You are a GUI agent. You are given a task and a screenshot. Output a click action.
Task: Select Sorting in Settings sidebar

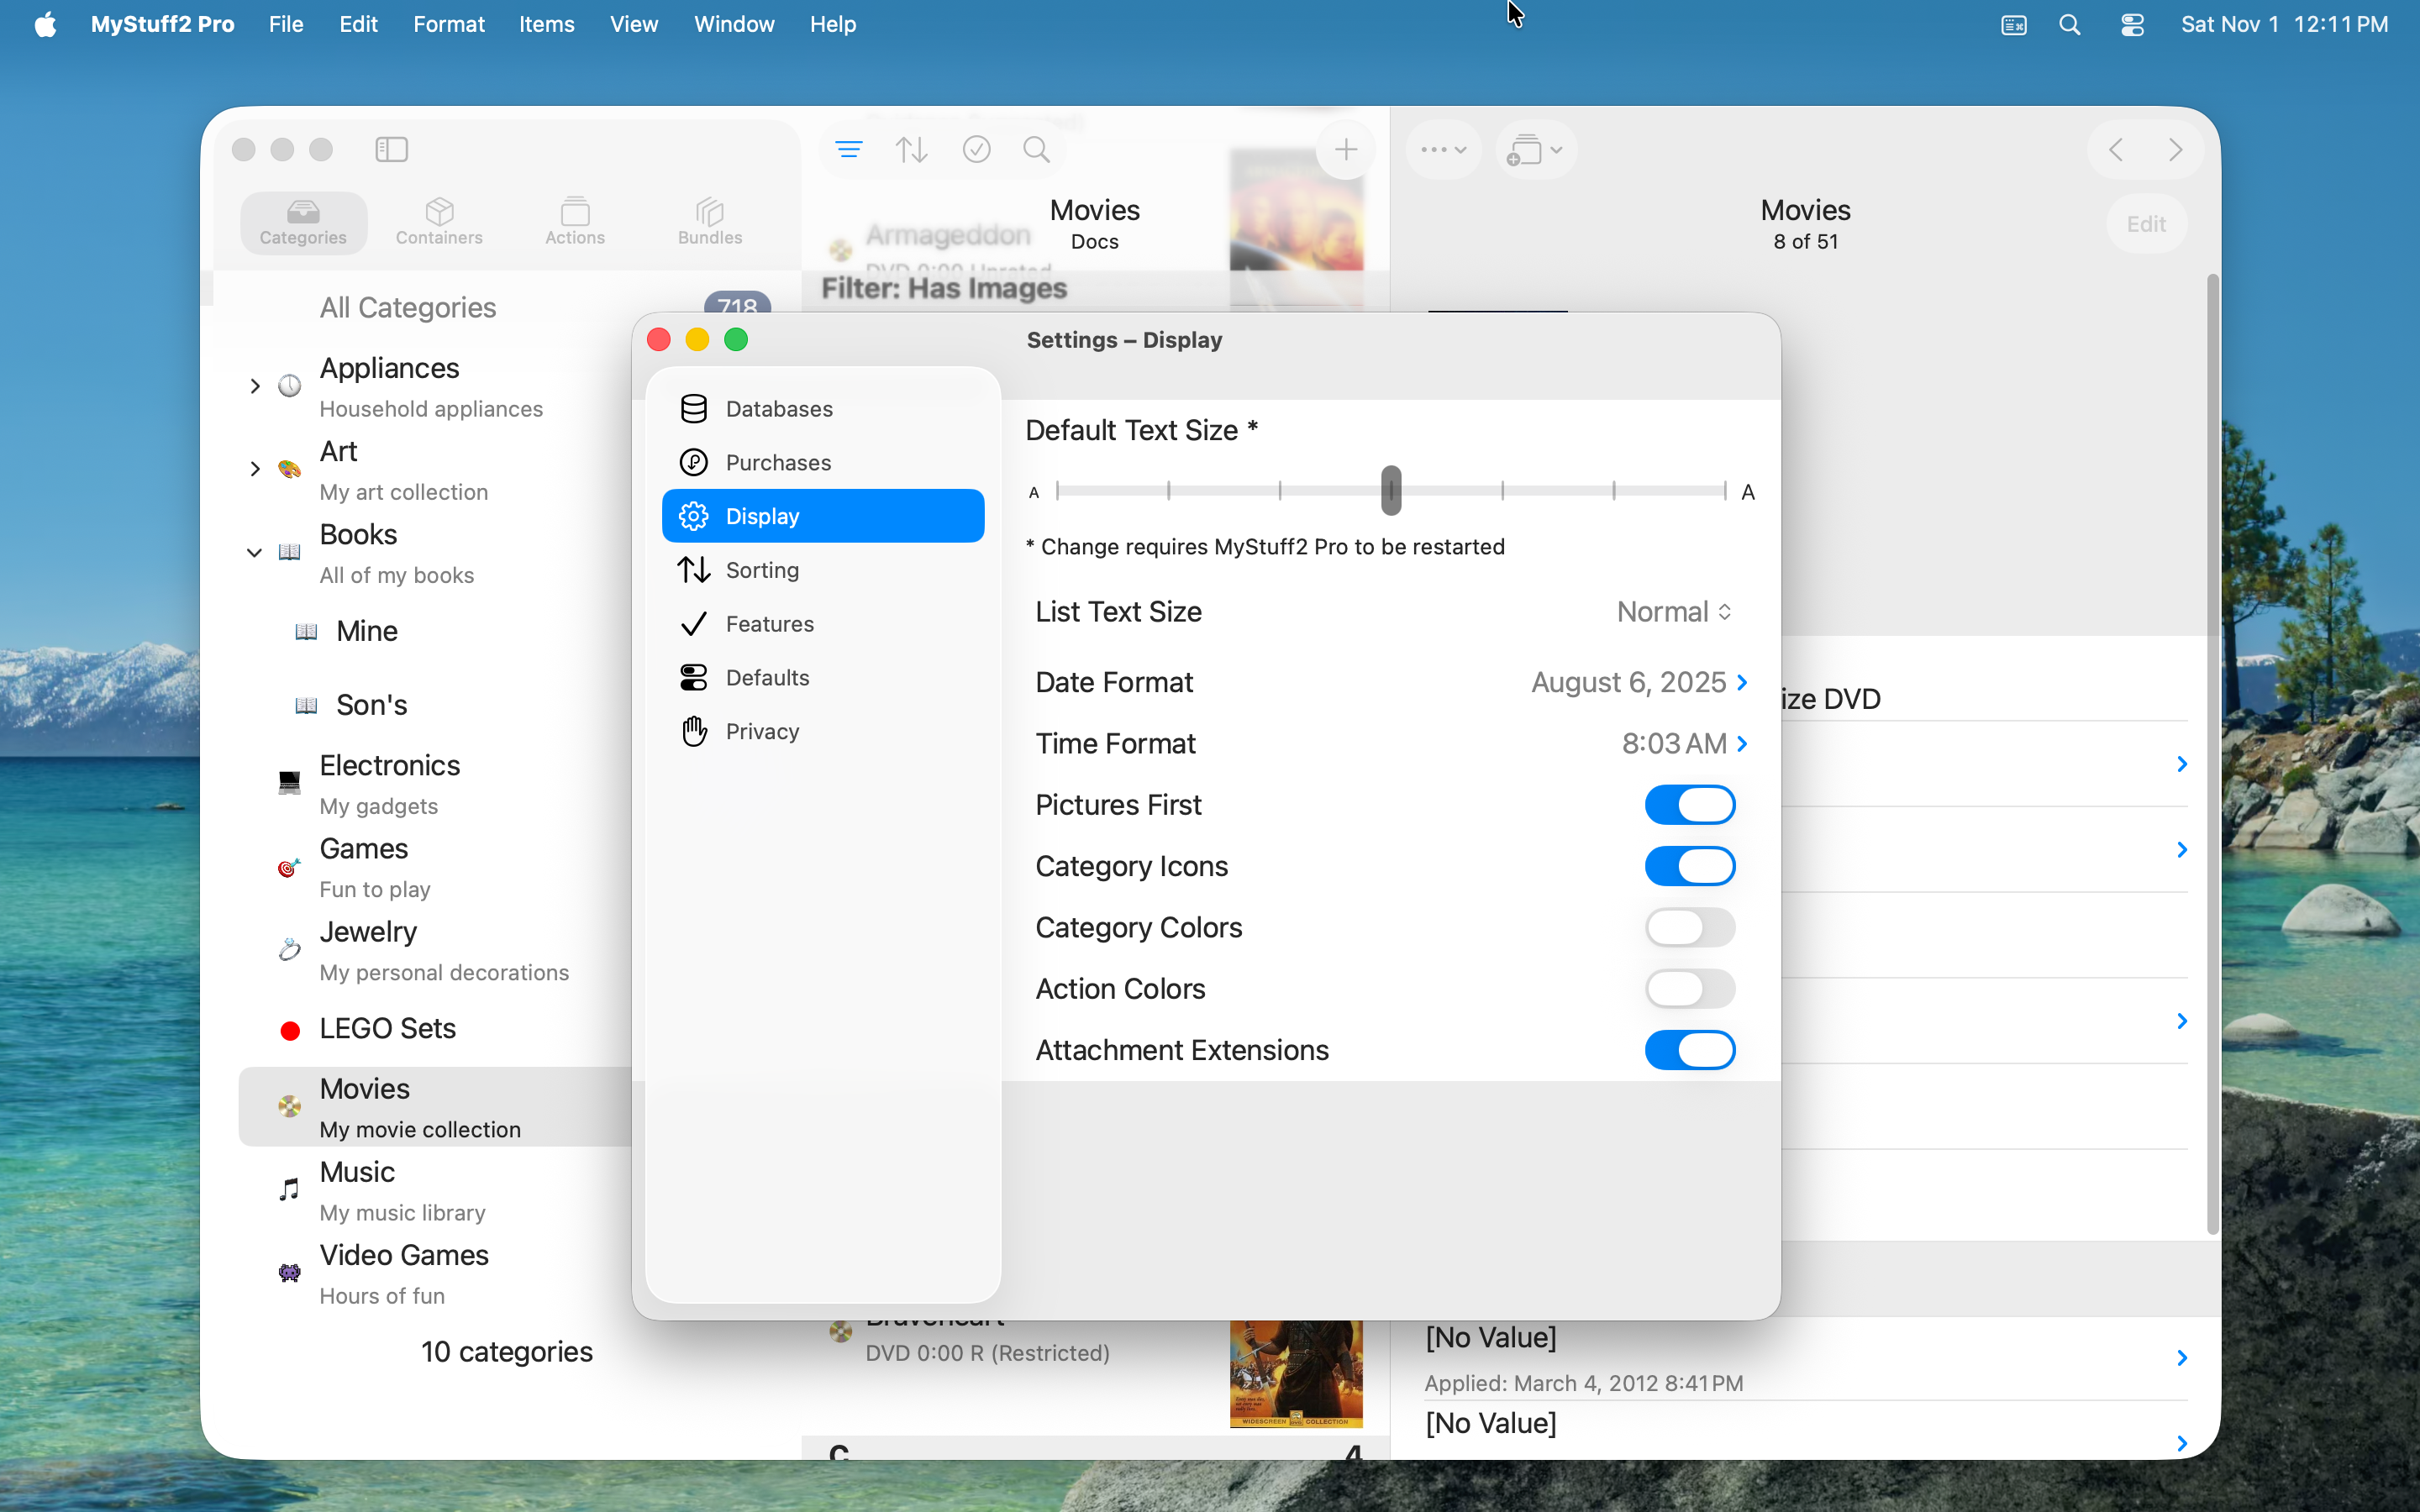(x=823, y=570)
